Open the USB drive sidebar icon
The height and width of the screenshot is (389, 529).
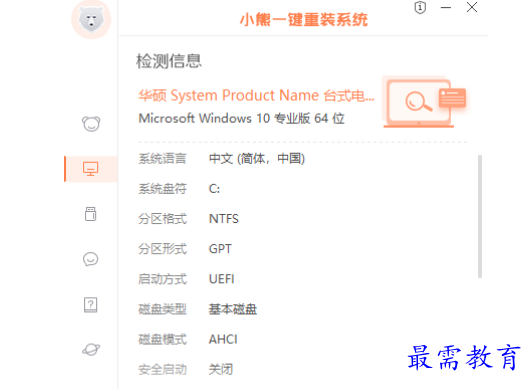(x=90, y=214)
